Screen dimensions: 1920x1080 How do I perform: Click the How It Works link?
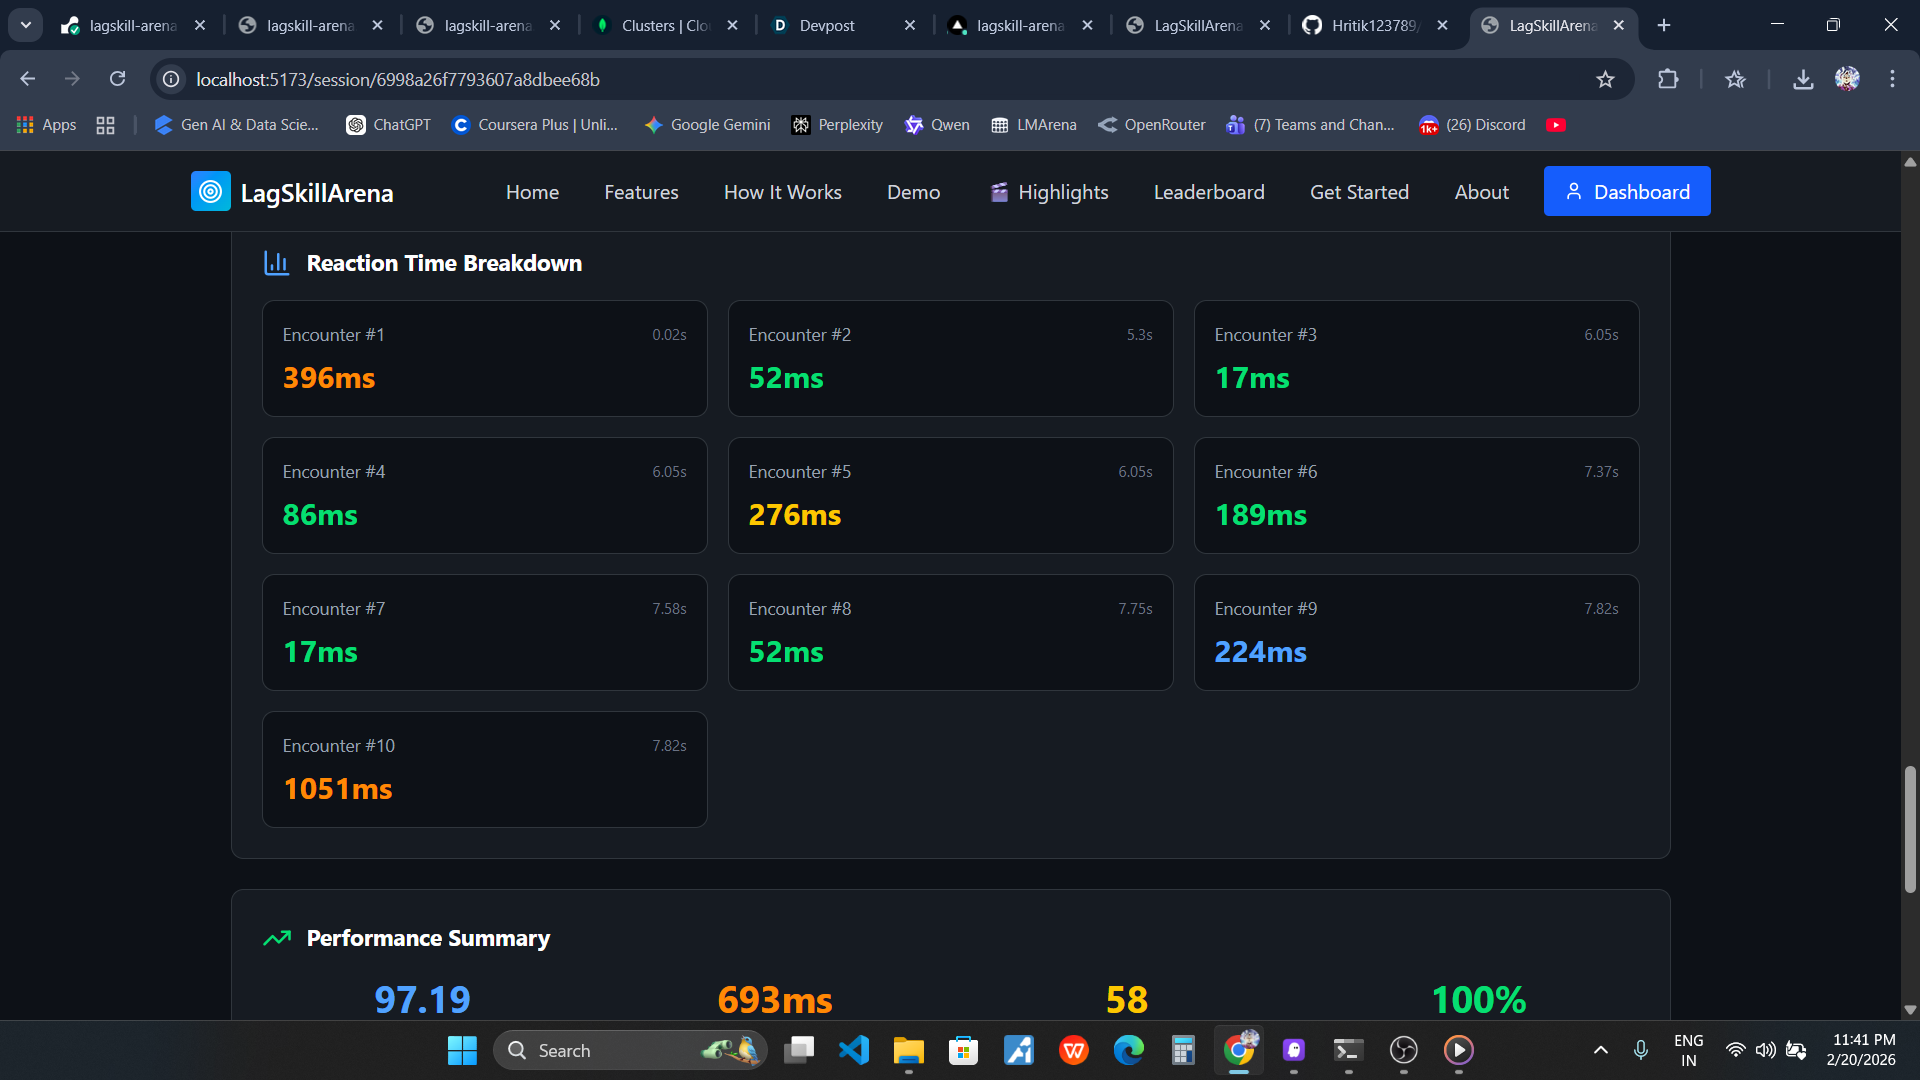(x=782, y=192)
